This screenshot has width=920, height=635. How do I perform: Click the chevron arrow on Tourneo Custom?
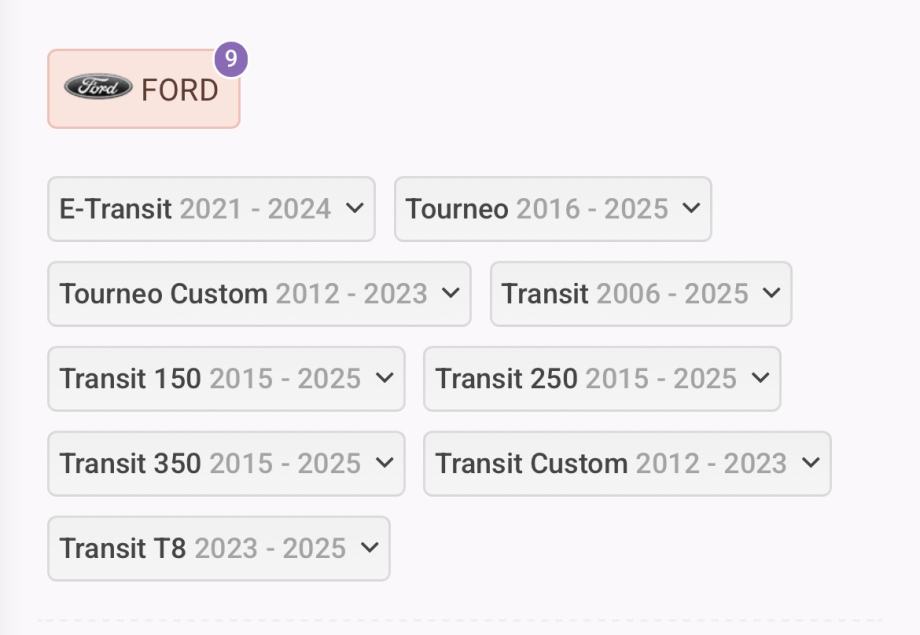coord(450,293)
